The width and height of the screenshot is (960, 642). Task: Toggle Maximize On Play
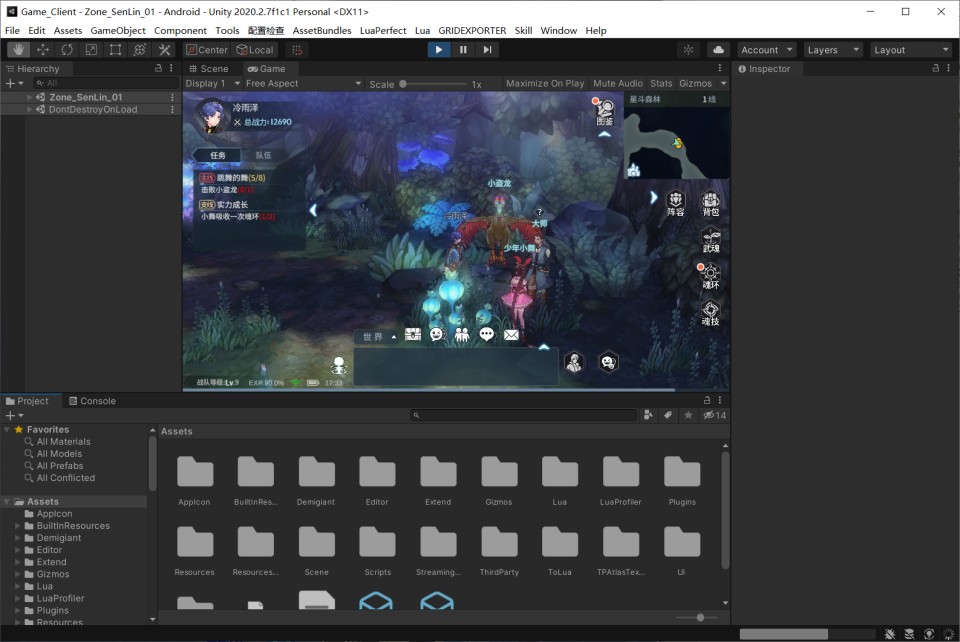click(545, 84)
